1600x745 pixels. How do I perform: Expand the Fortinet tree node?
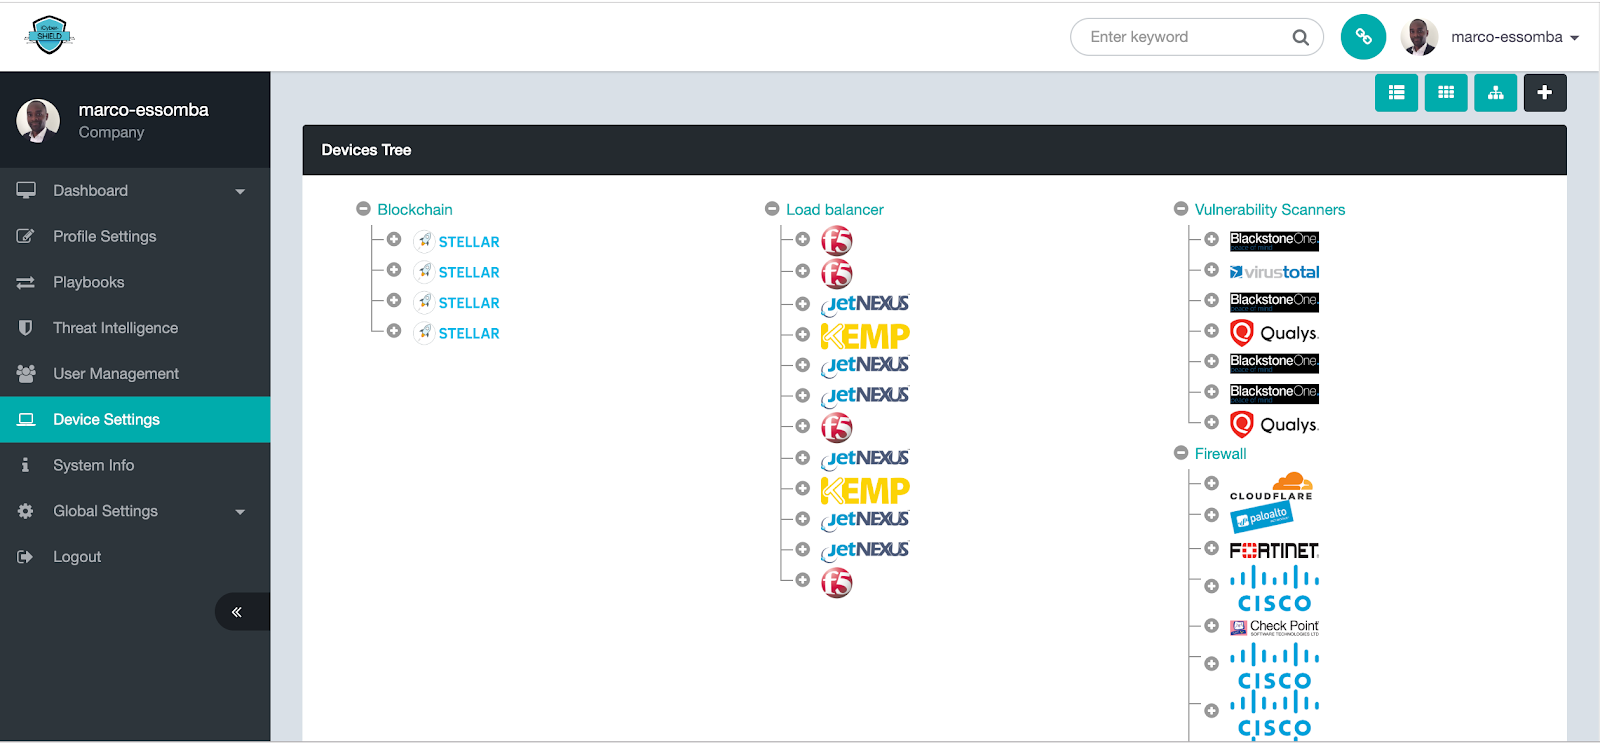[1211, 548]
